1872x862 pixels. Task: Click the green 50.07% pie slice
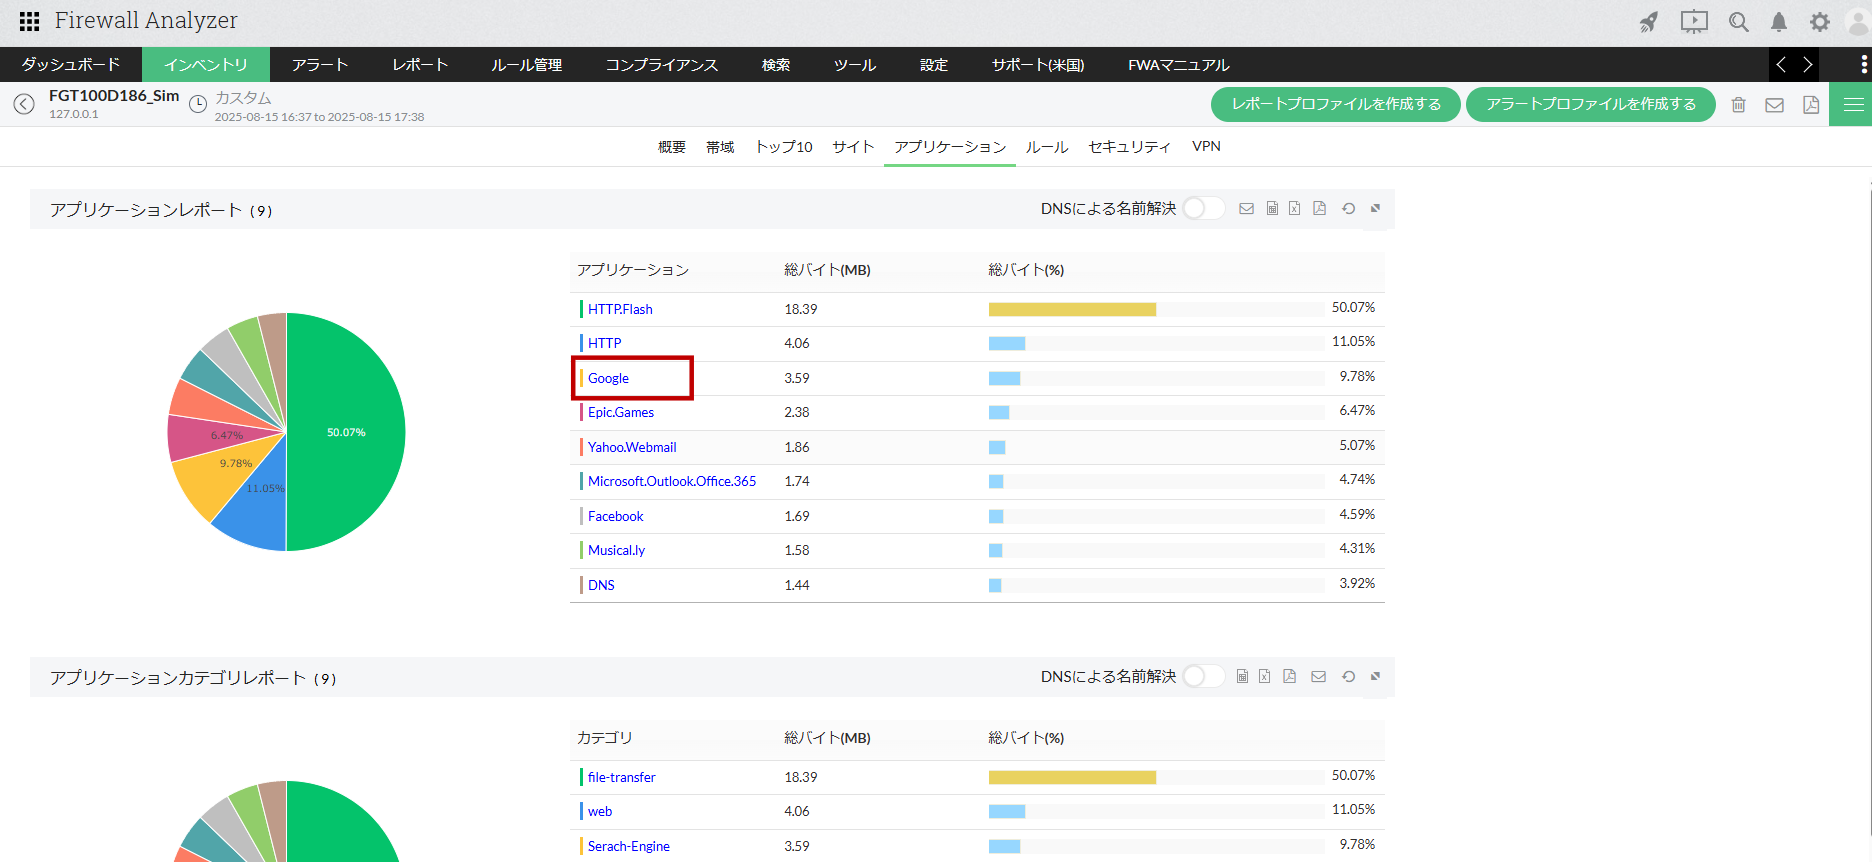click(346, 432)
